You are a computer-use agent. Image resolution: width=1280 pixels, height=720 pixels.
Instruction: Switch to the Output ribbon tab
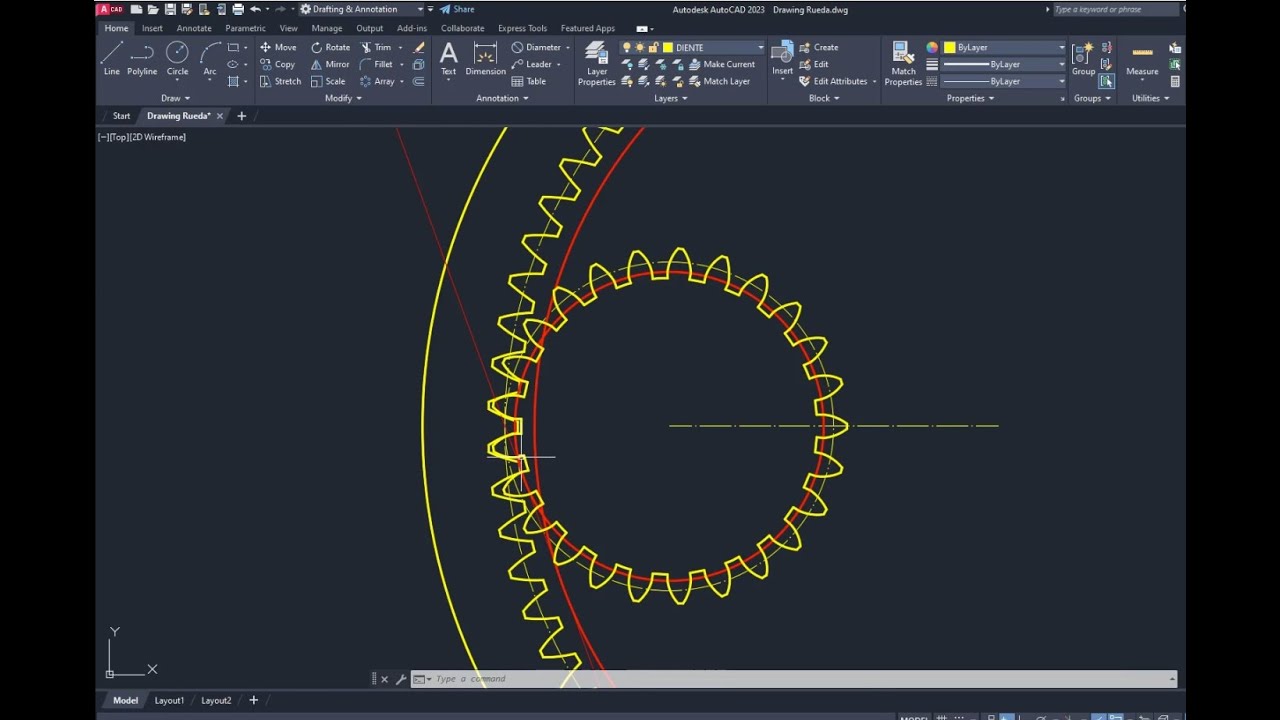point(370,28)
